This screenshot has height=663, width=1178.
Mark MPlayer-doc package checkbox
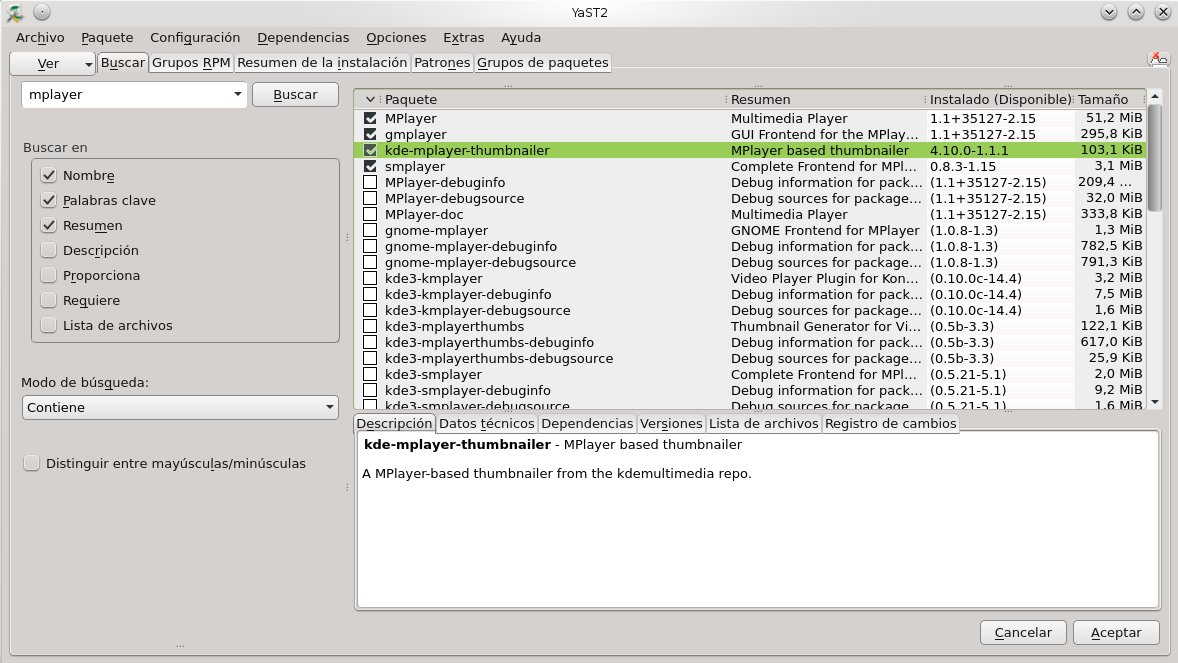click(x=370, y=214)
